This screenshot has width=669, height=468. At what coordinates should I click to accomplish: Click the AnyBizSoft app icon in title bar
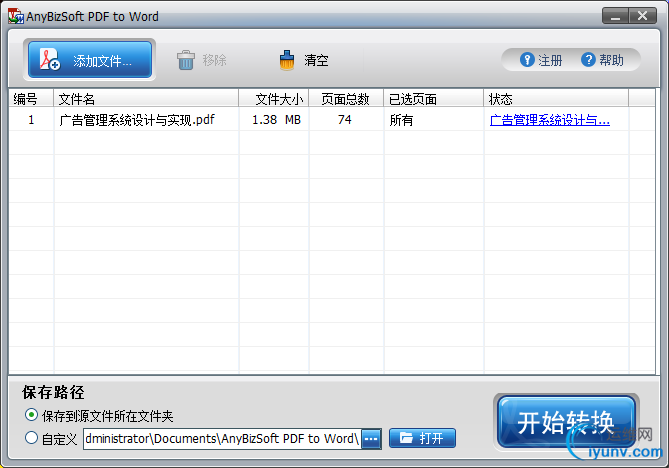coord(16,16)
